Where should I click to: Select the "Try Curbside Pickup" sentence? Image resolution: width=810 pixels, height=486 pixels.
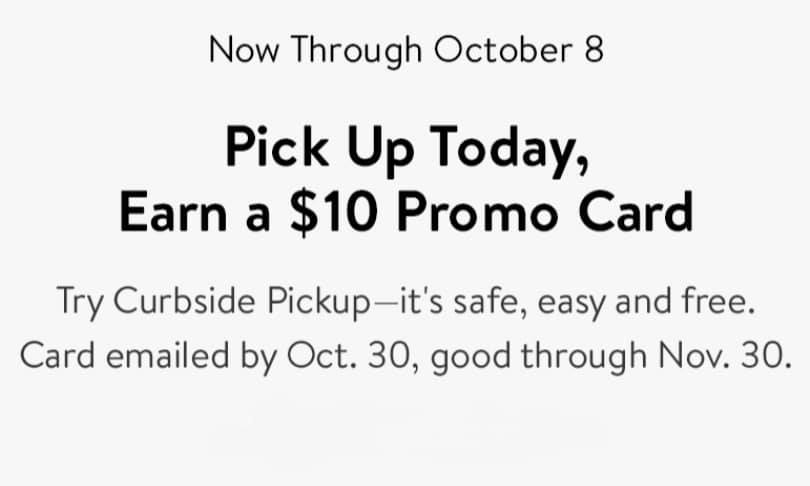pyautogui.click(x=405, y=301)
